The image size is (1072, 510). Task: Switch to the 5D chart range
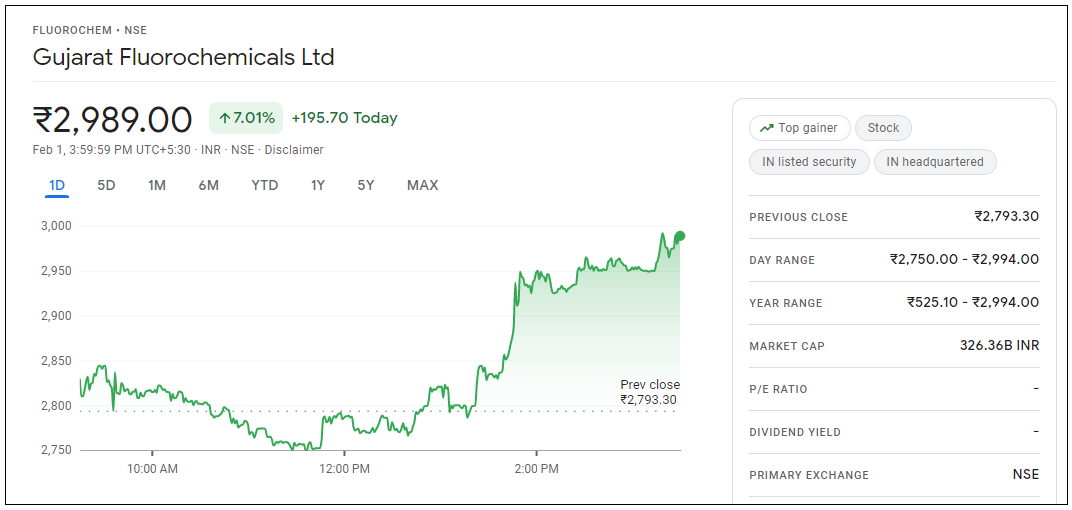[x=106, y=185]
